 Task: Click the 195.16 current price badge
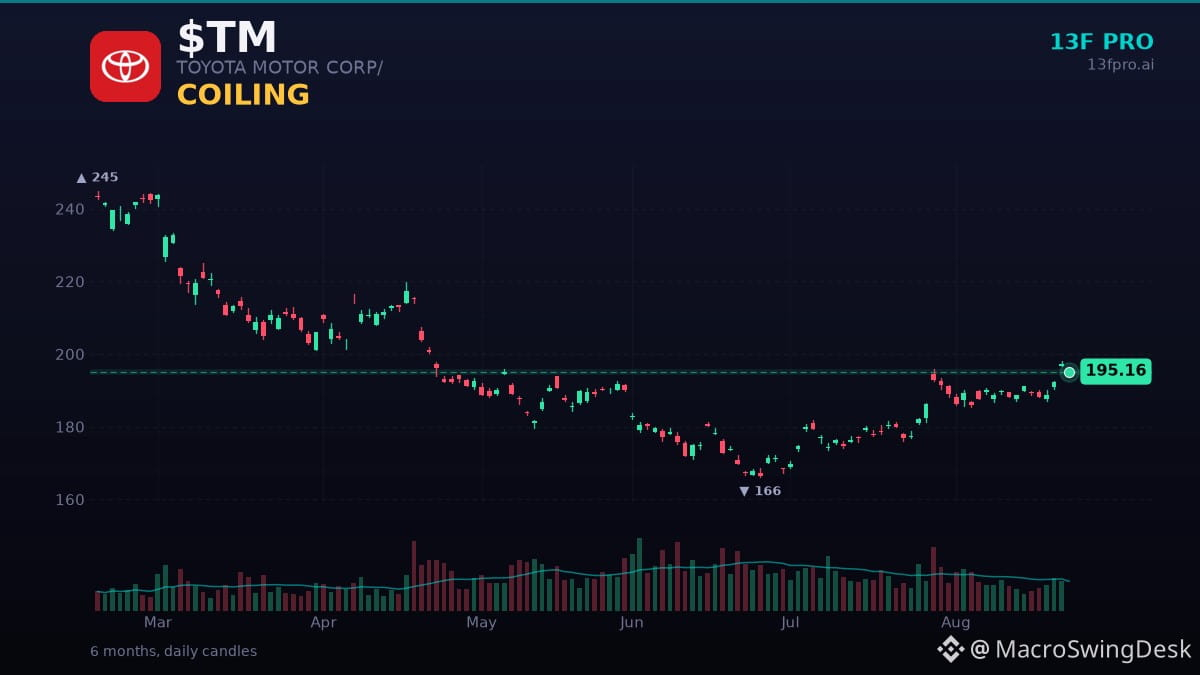1116,371
